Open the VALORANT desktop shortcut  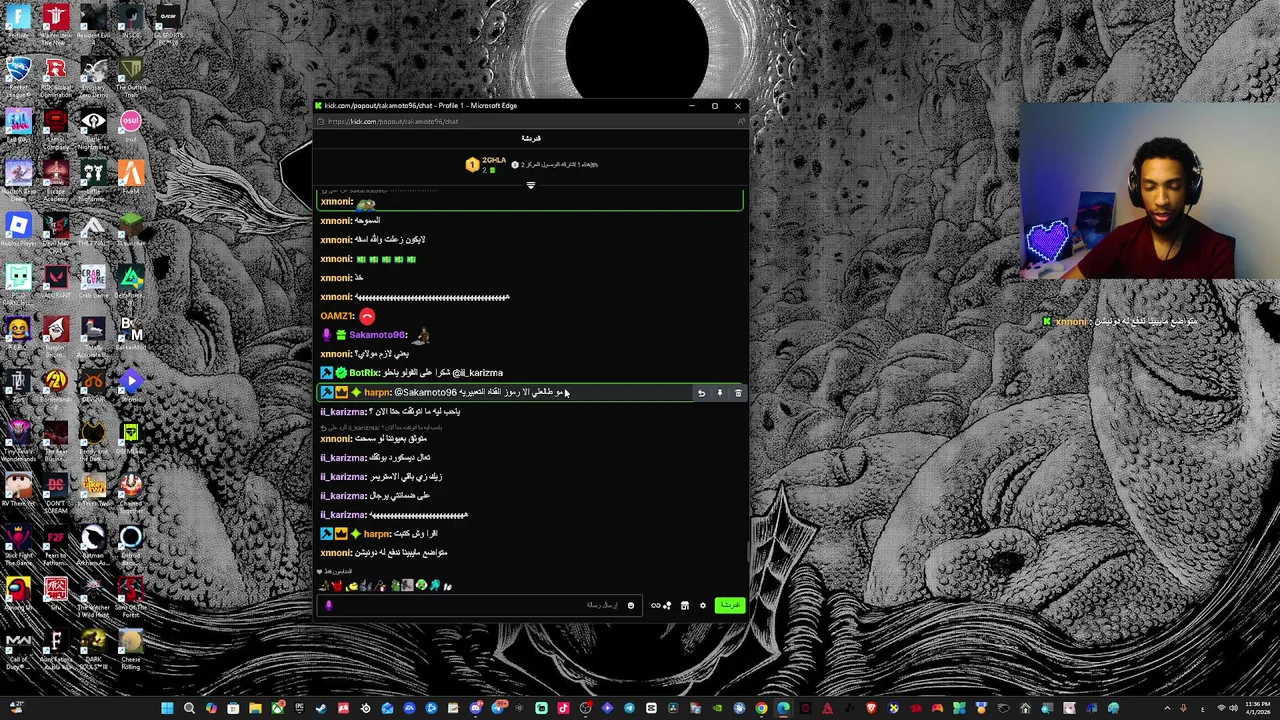pos(56,283)
